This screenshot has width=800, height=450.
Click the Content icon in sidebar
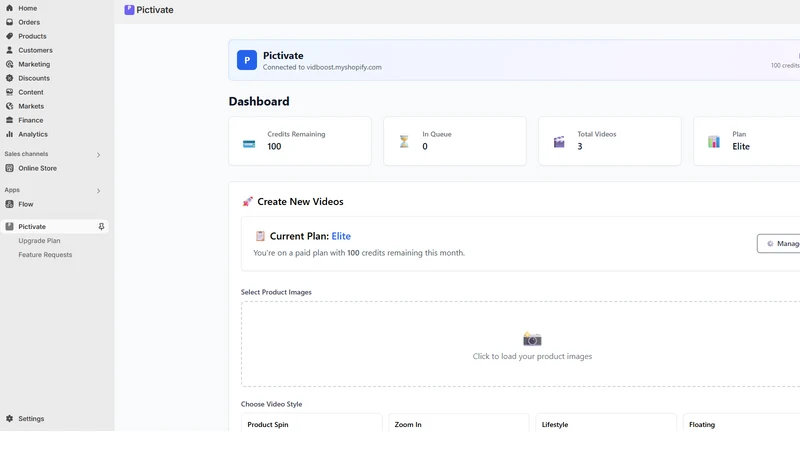coord(9,92)
